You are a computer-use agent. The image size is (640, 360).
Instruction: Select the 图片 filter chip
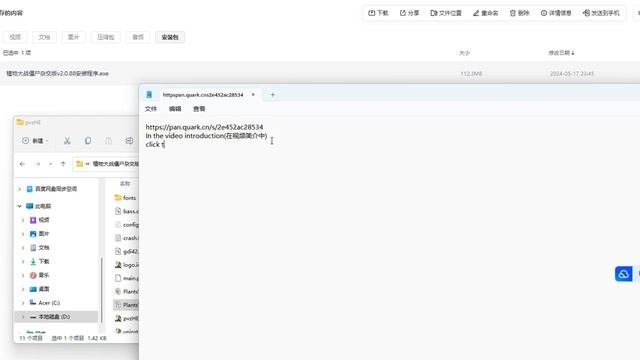pos(73,37)
